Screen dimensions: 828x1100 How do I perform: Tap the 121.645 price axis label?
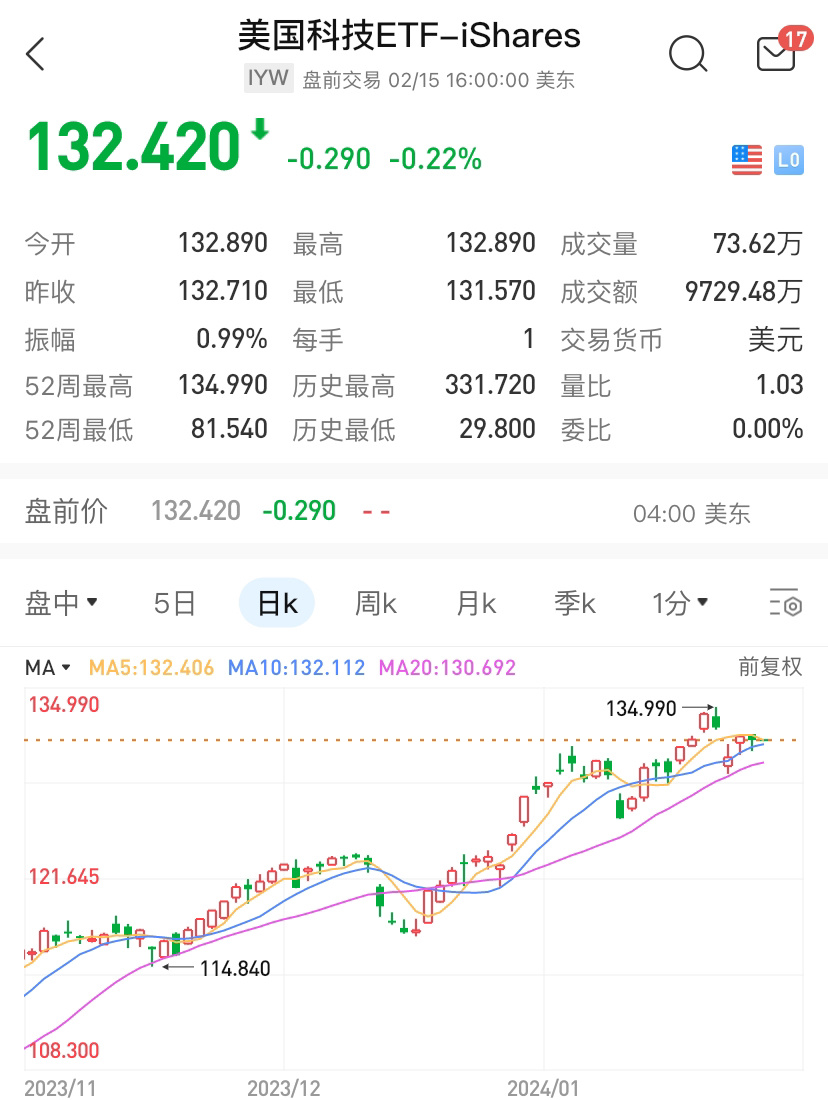[64, 876]
